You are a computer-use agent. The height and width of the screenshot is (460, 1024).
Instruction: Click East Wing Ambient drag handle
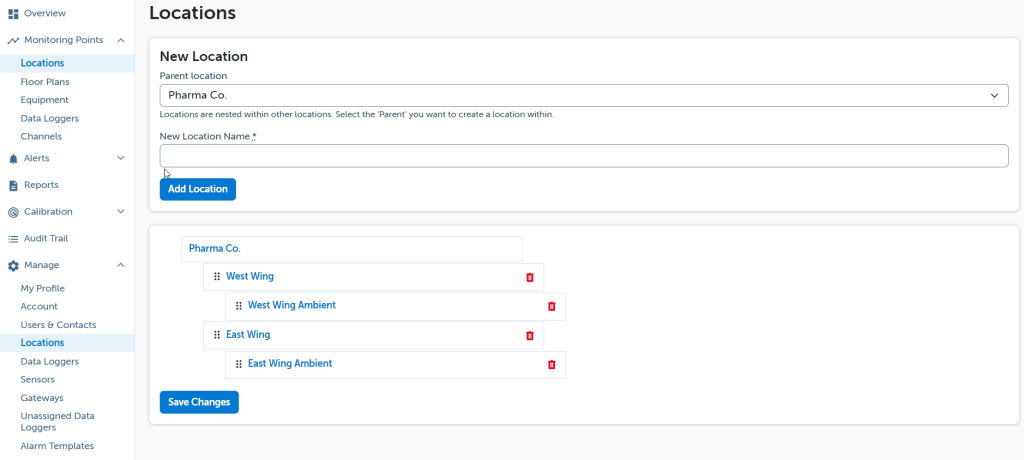pos(239,364)
